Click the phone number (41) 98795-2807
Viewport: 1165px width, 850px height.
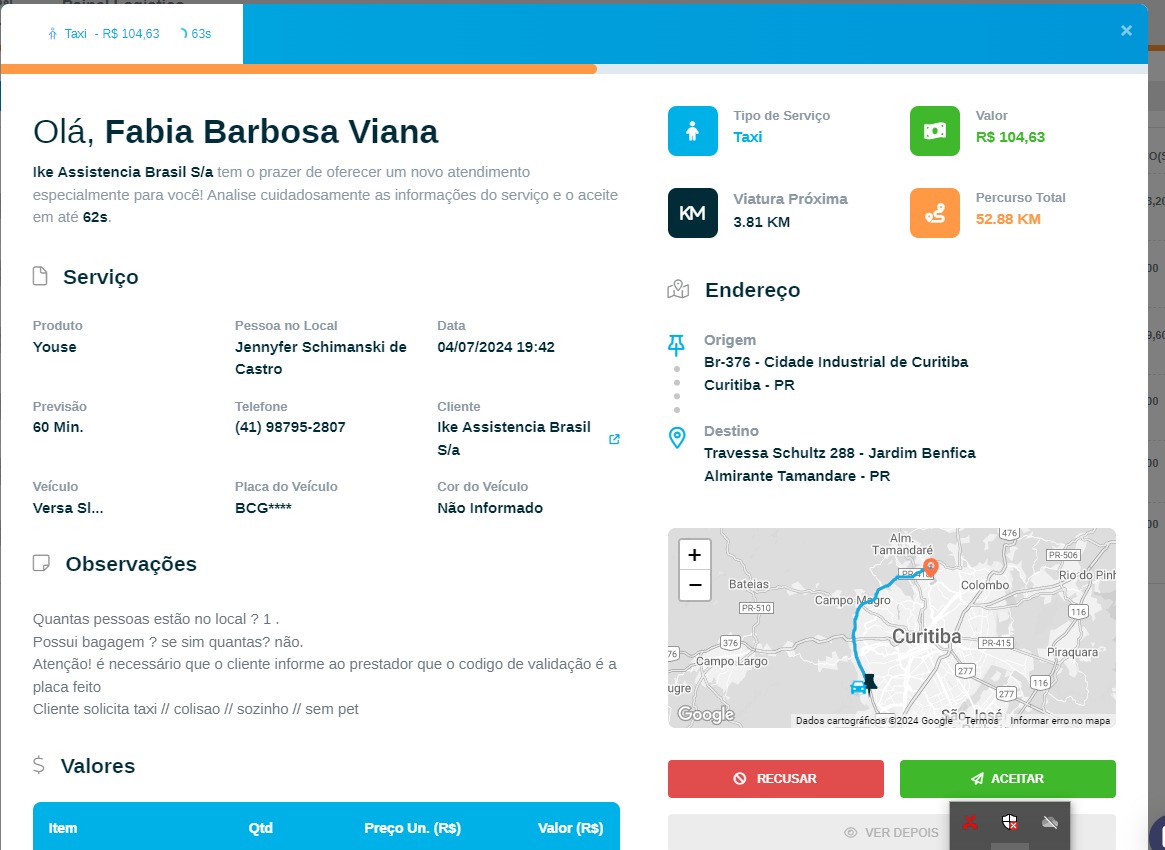290,427
